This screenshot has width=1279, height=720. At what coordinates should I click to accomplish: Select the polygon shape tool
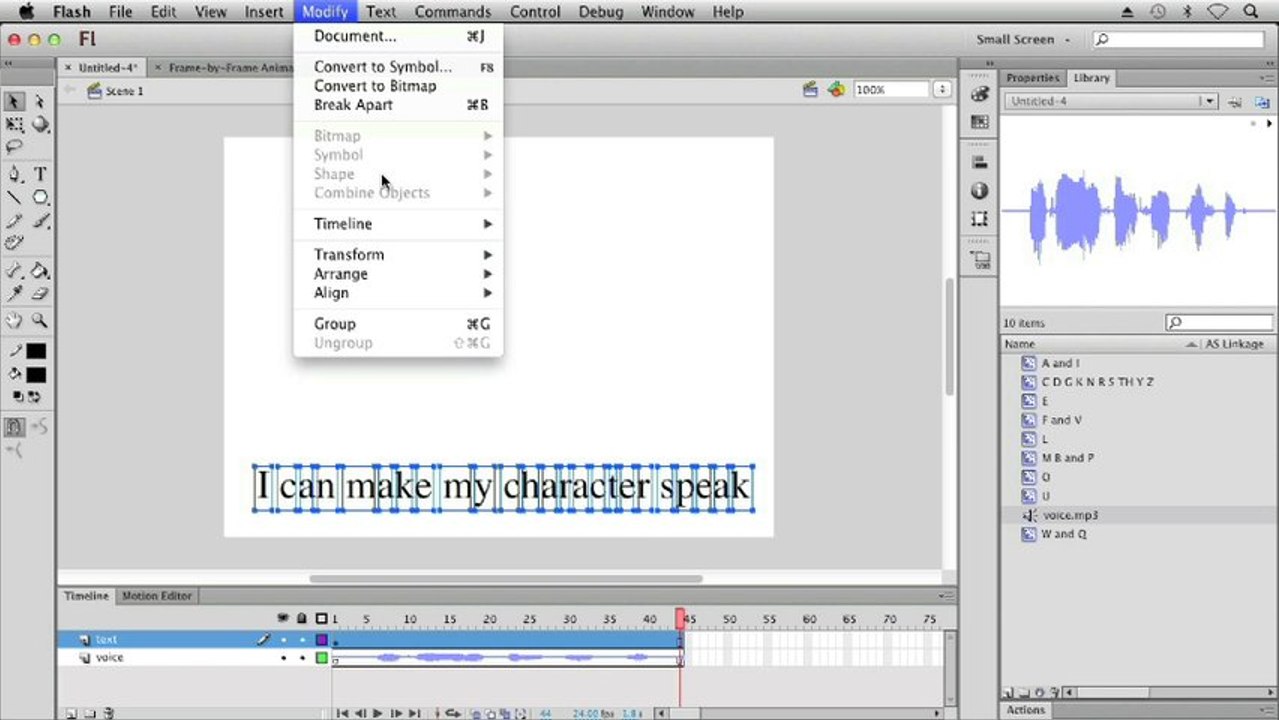(x=40, y=197)
